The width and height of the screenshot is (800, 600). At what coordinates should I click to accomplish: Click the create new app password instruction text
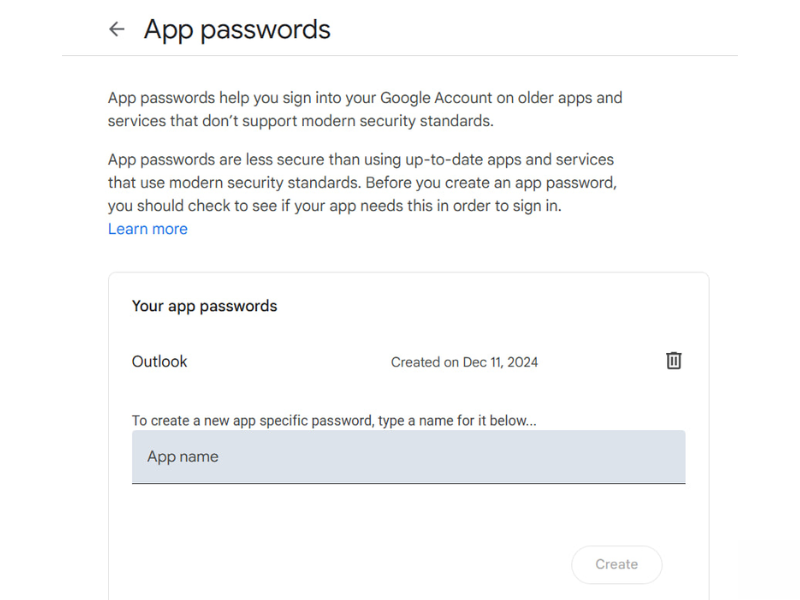(x=334, y=421)
